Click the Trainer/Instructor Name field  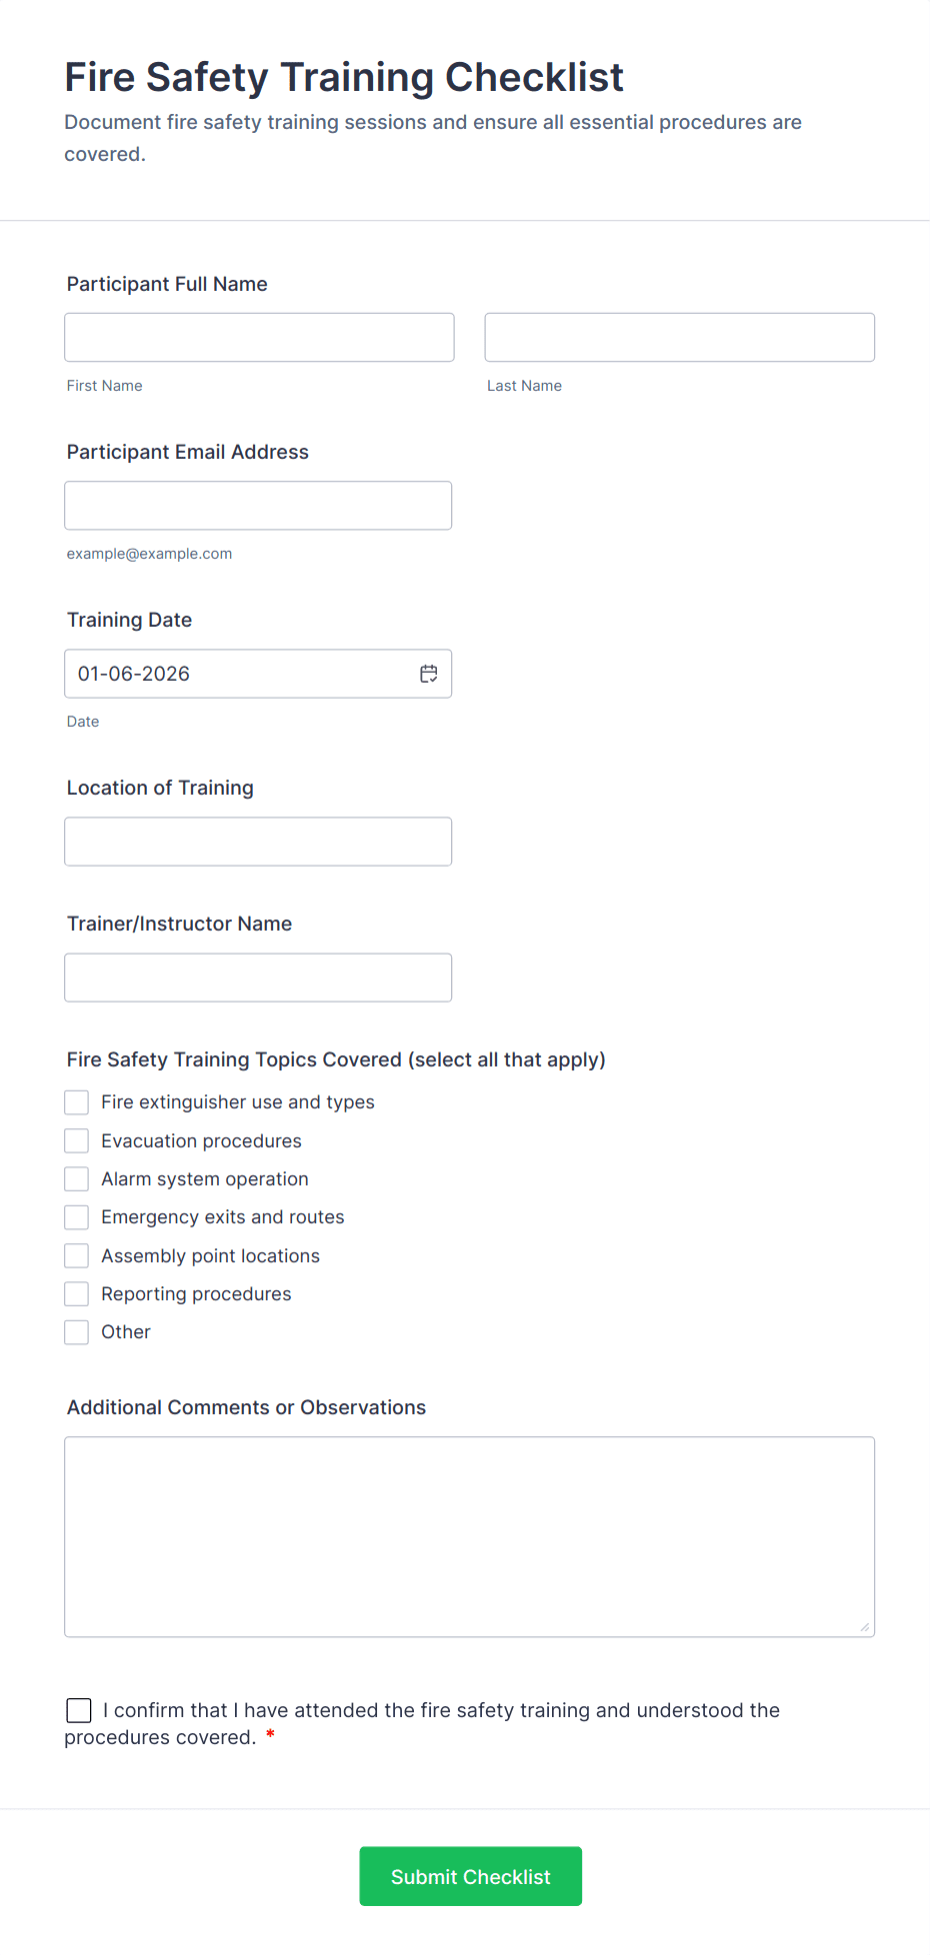point(257,977)
